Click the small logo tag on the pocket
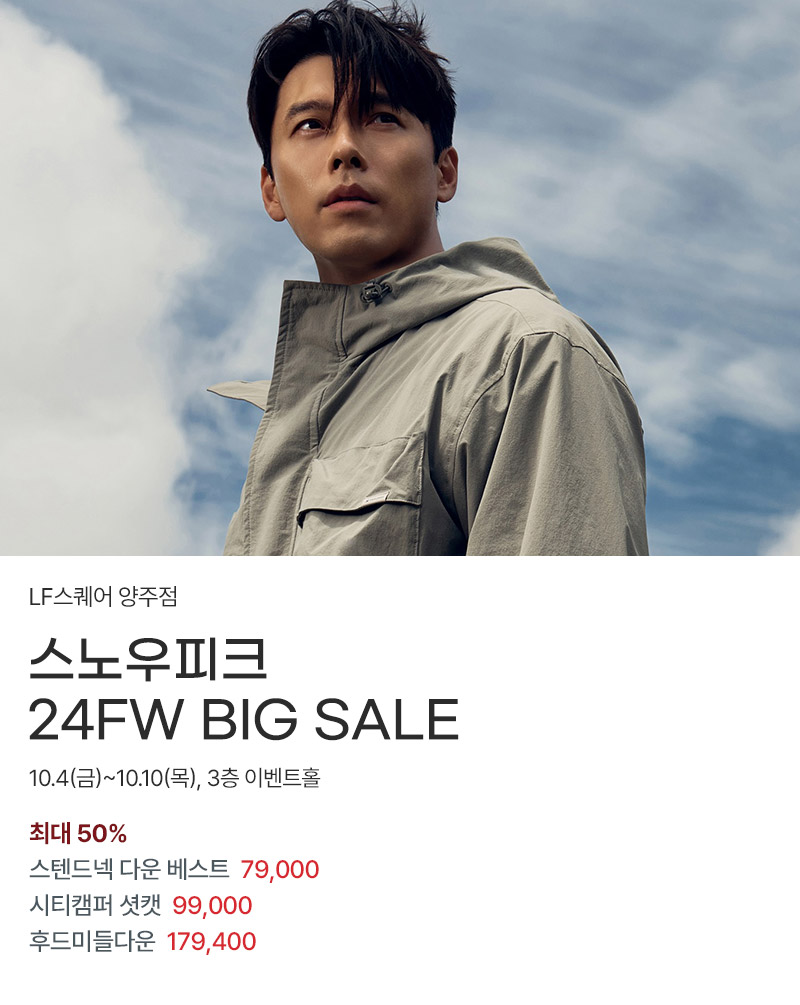Image resolution: width=800 pixels, height=1005 pixels. tap(374, 499)
